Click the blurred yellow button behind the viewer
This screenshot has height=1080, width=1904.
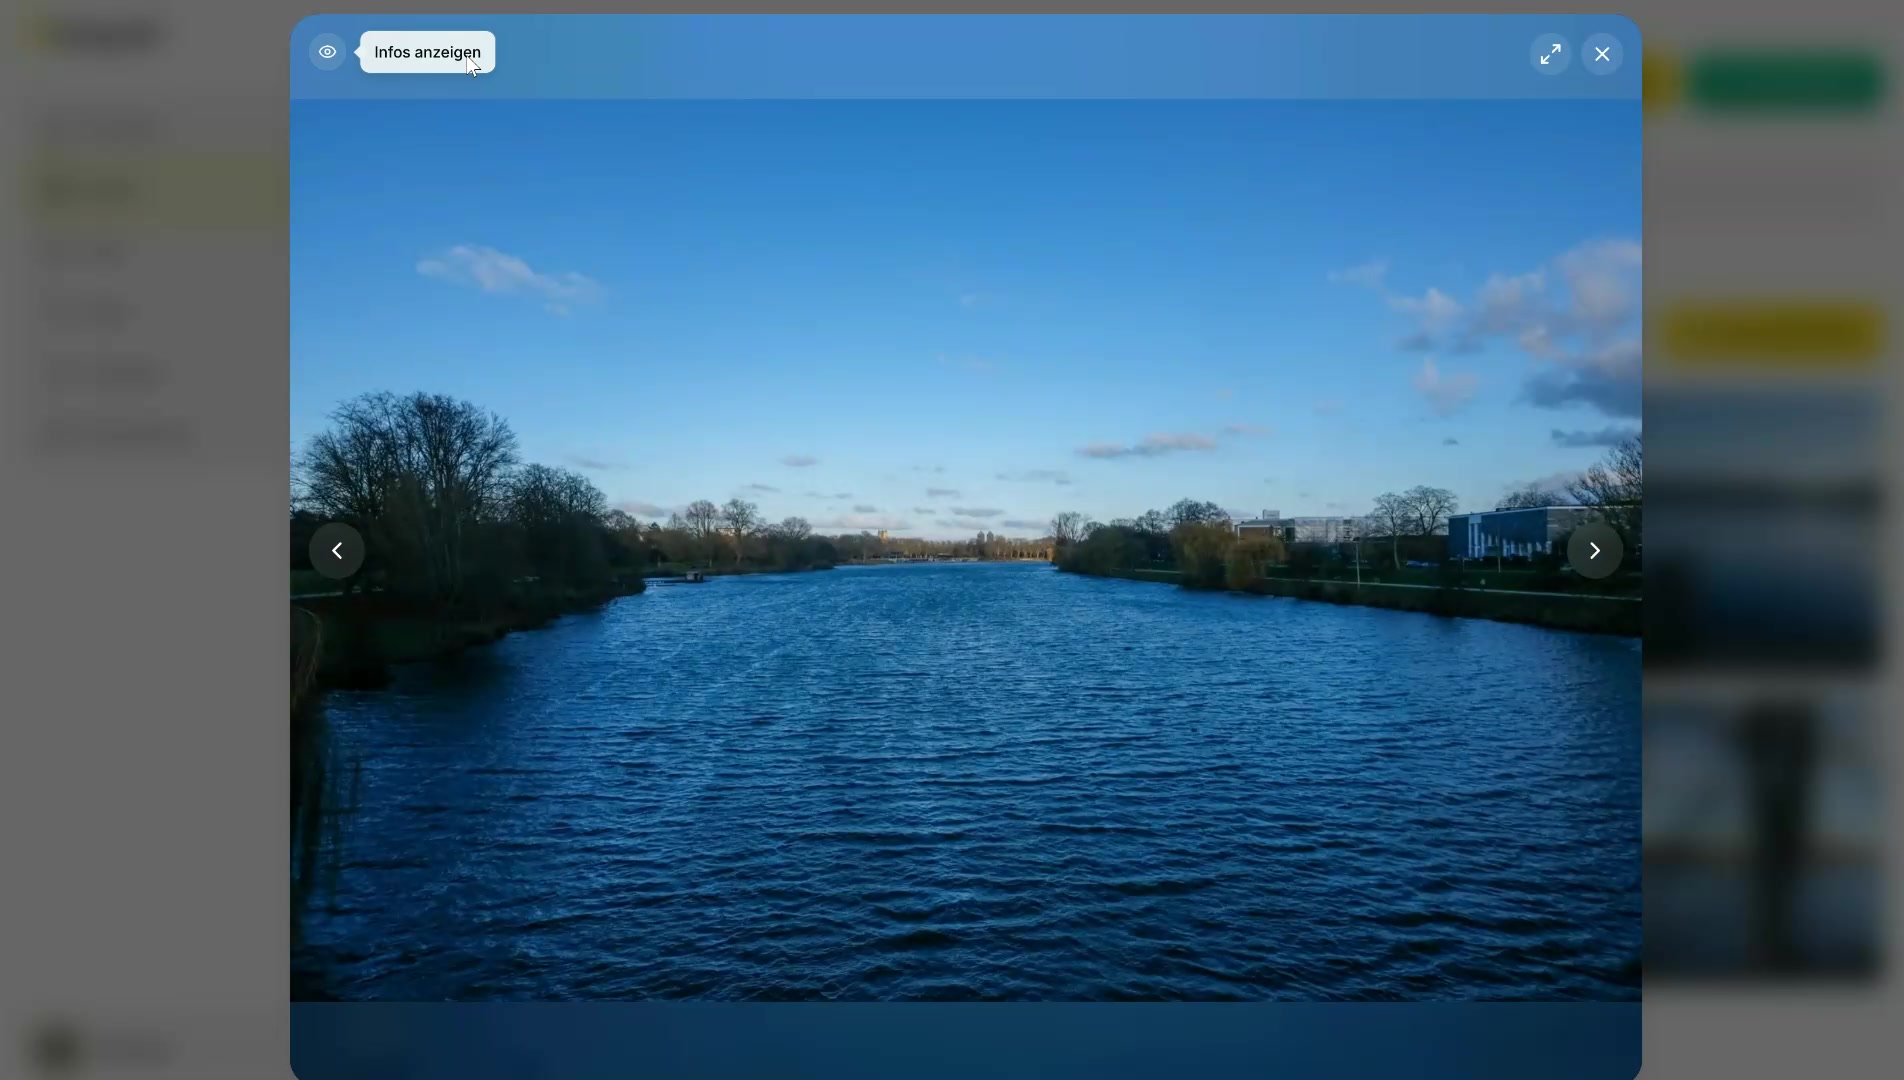(1775, 335)
